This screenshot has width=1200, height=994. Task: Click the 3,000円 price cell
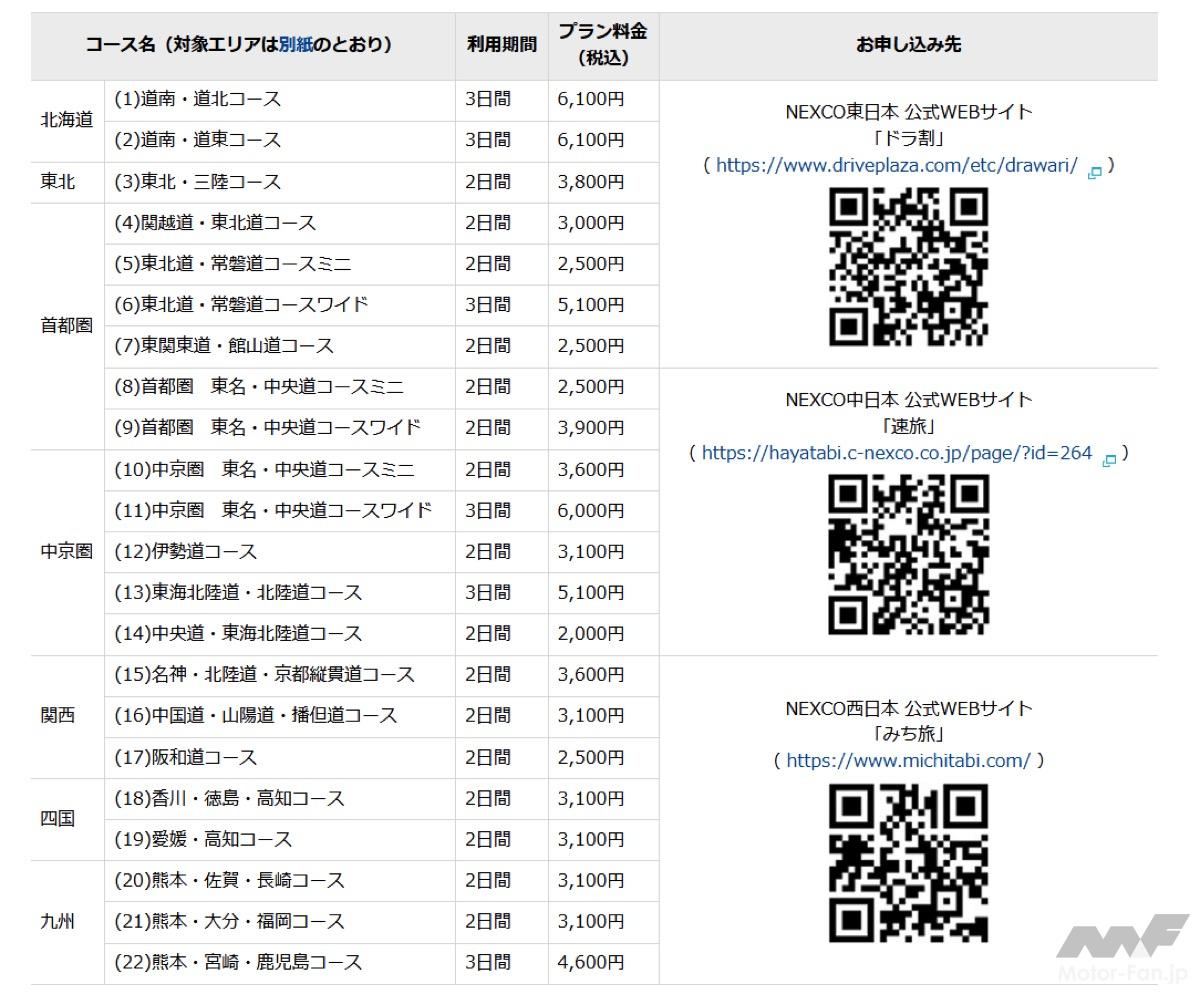(603, 223)
